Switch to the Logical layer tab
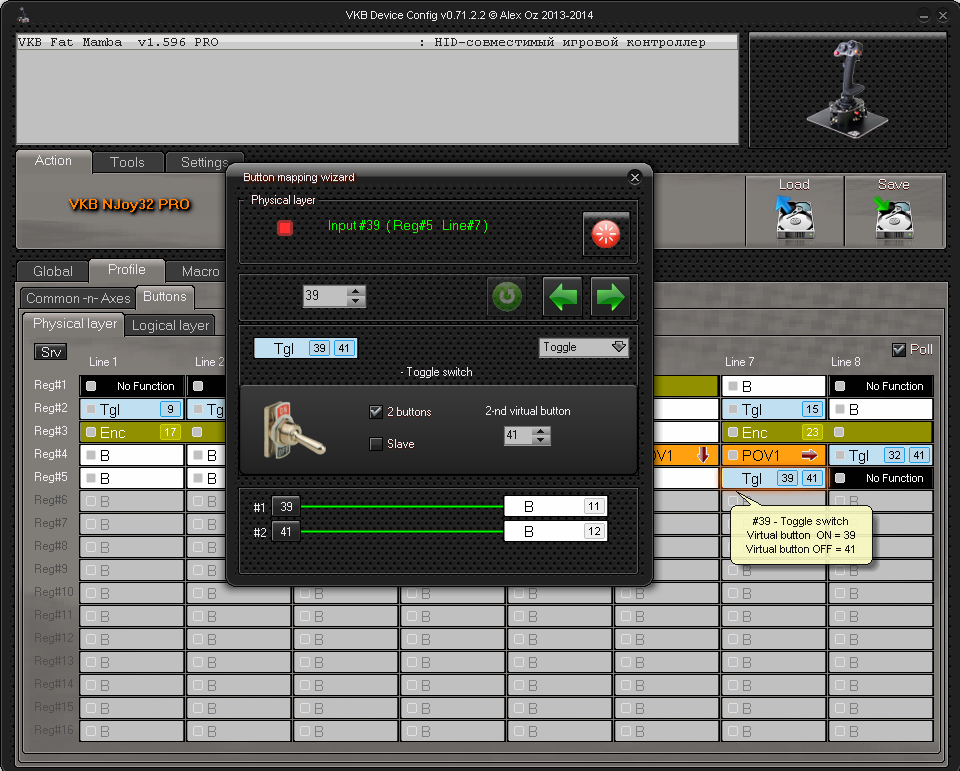Screen dimensions: 960x771 170,325
